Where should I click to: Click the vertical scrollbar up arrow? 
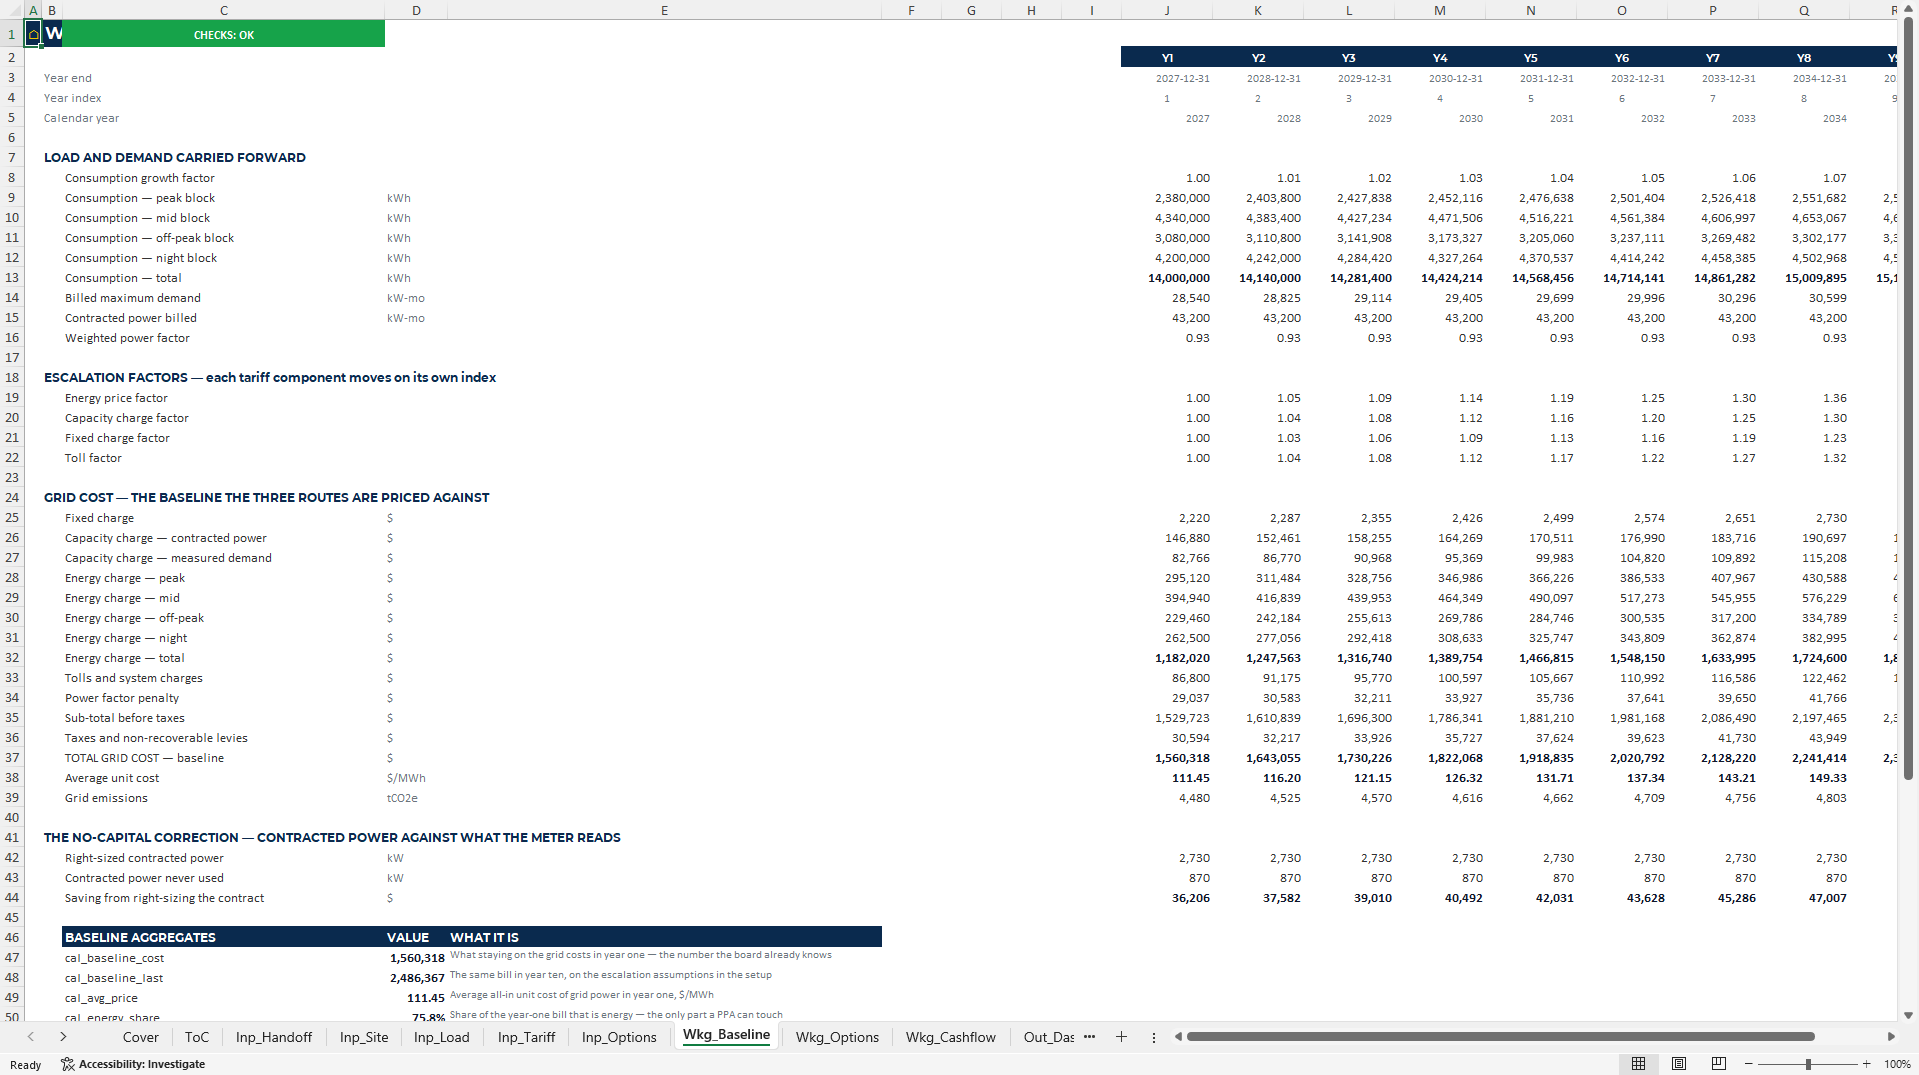pyautogui.click(x=1909, y=9)
